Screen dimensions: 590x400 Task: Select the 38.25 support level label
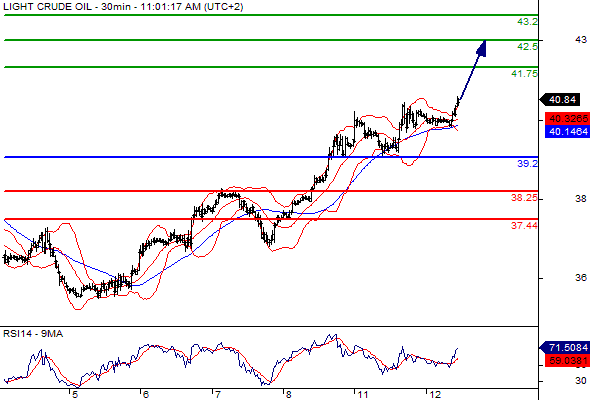pos(525,198)
